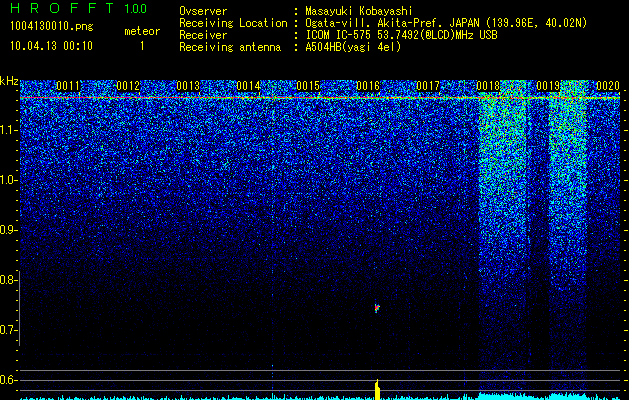Screen dimensions: 629x400
Task: Click the observer name Masayuki Kobayashi
Action: click(359, 11)
